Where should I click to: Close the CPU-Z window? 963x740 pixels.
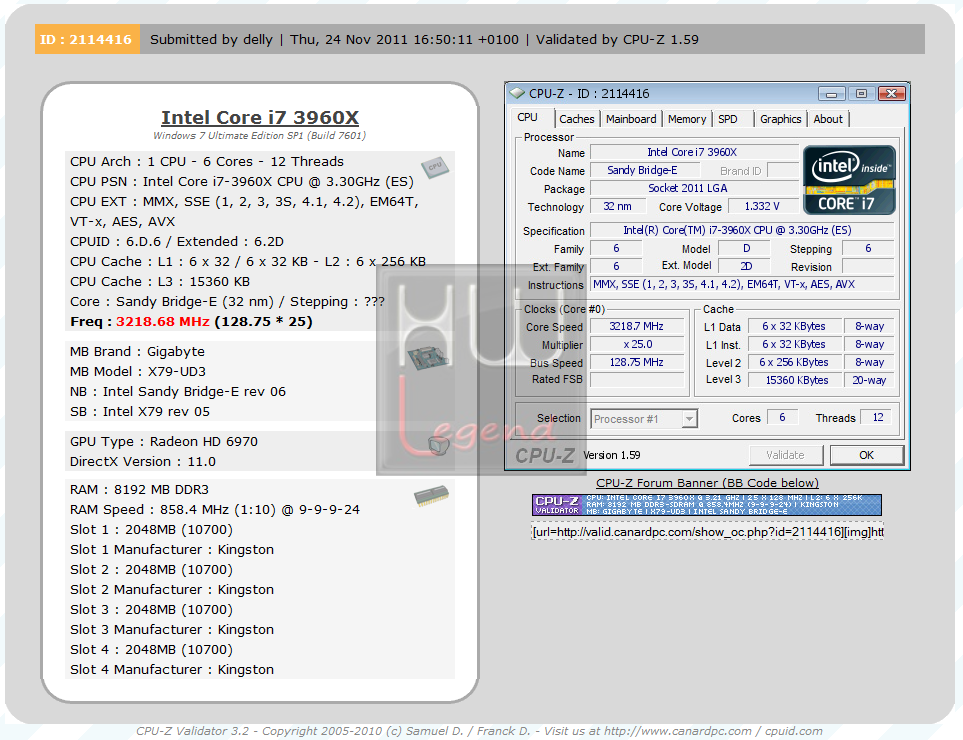(892, 93)
